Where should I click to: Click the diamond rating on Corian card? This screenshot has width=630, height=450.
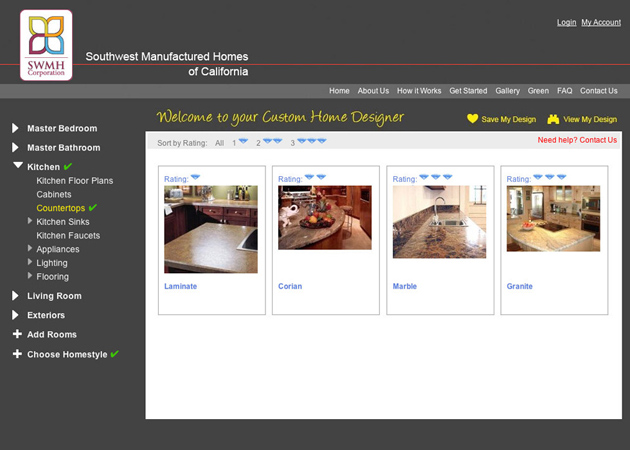315,177
